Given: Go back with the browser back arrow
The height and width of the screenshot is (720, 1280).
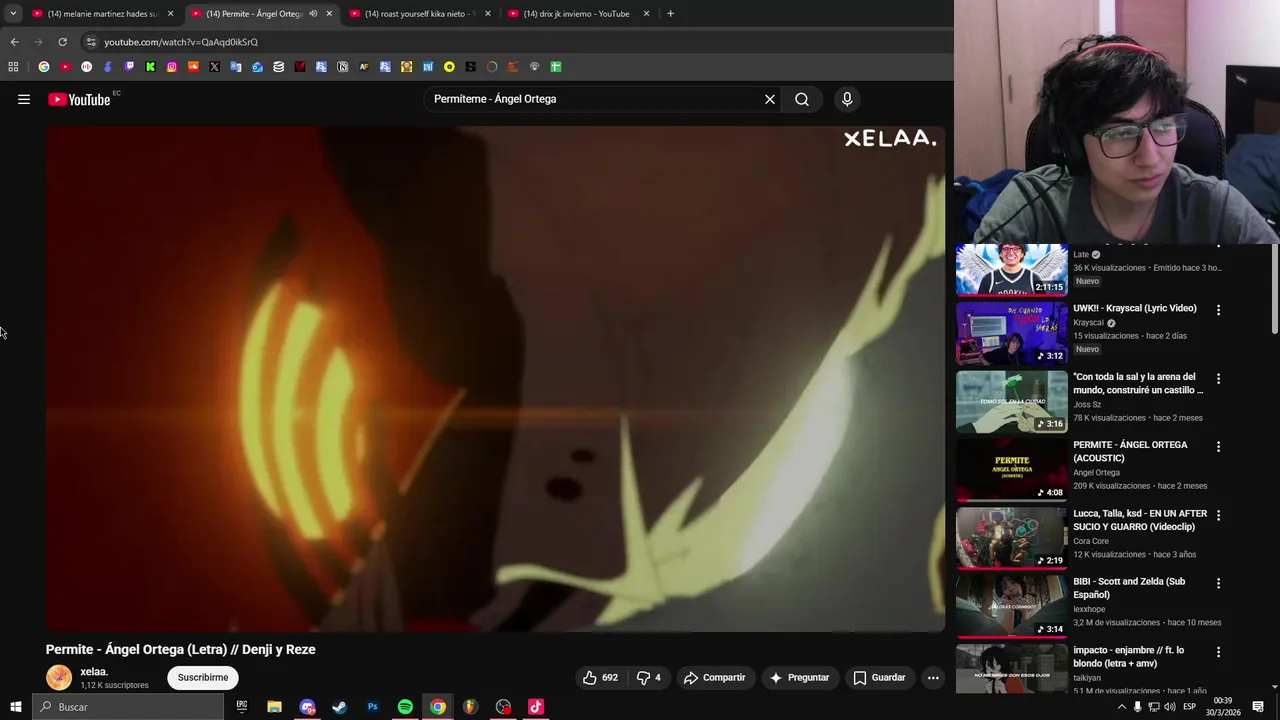Looking at the screenshot, I should 14,42.
